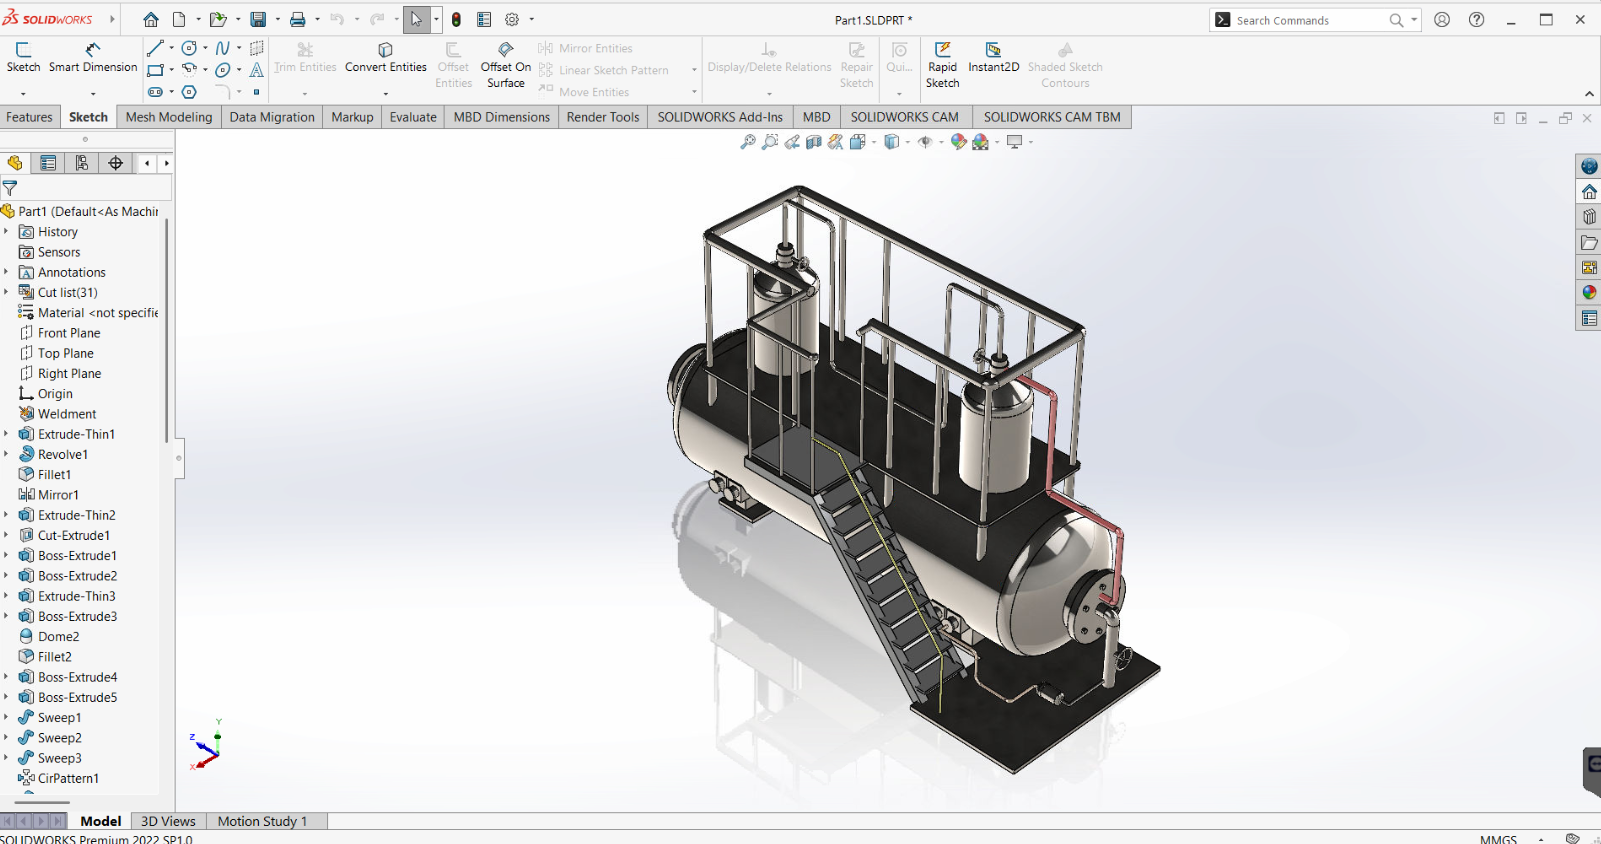Expand the Cut list(31) folder
The height and width of the screenshot is (844, 1601).
[6, 293]
